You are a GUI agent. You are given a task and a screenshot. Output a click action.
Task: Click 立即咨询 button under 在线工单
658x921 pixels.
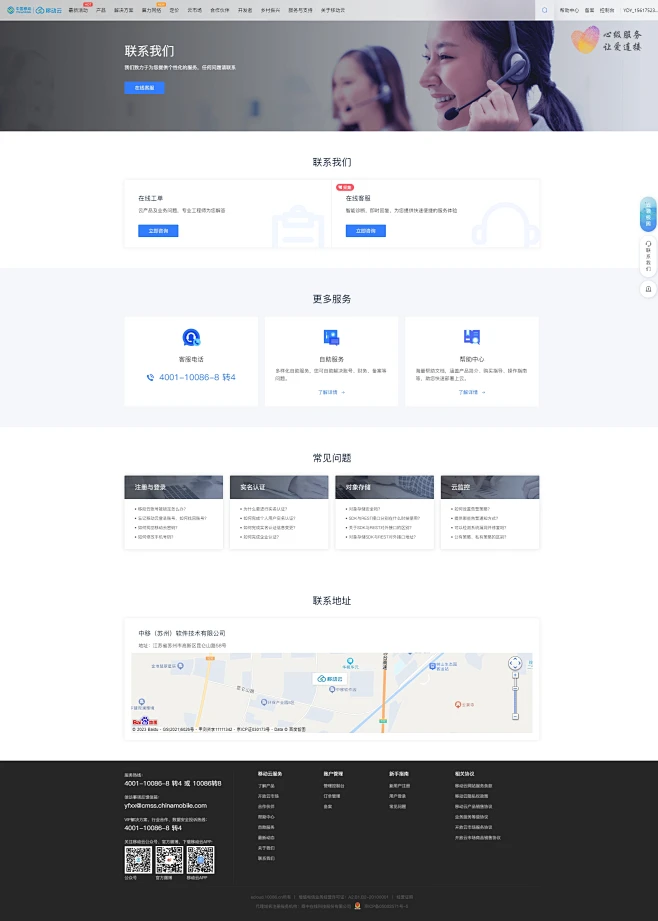(x=157, y=231)
